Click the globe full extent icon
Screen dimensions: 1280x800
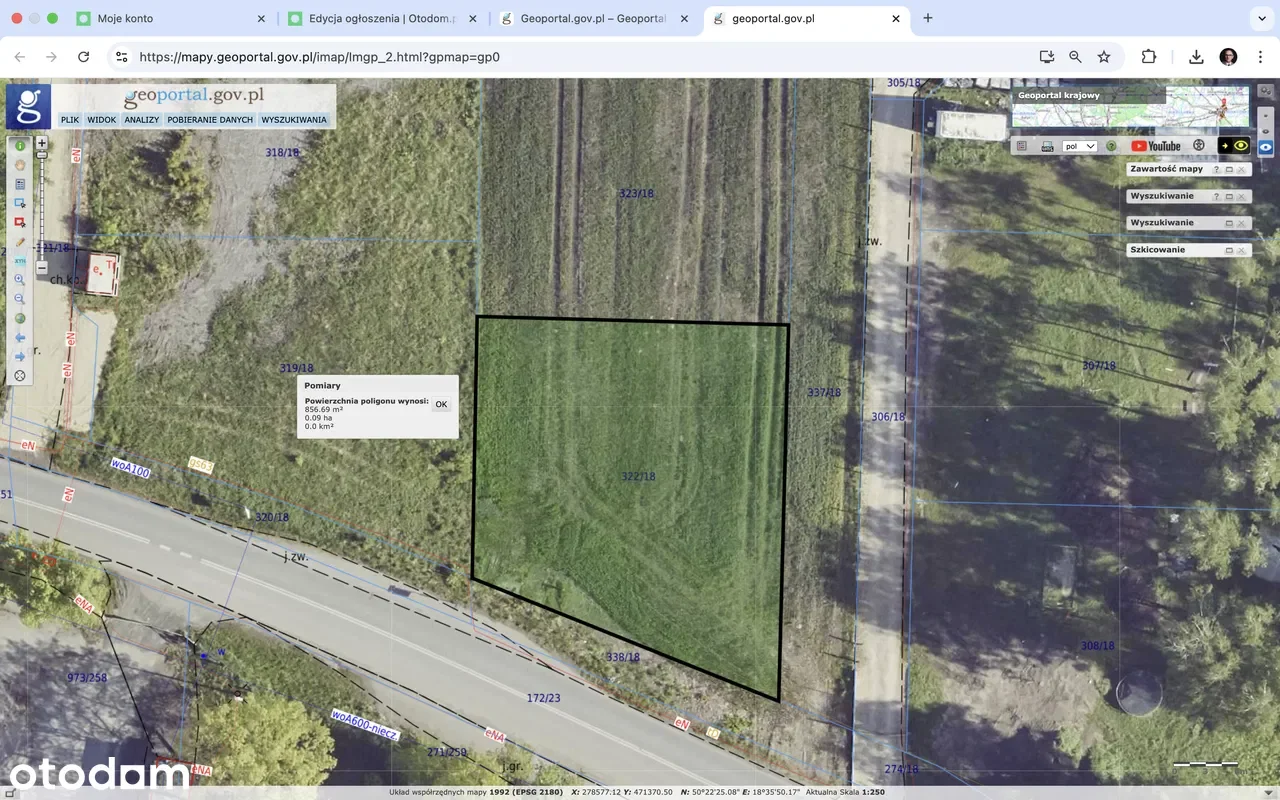pos(20,319)
